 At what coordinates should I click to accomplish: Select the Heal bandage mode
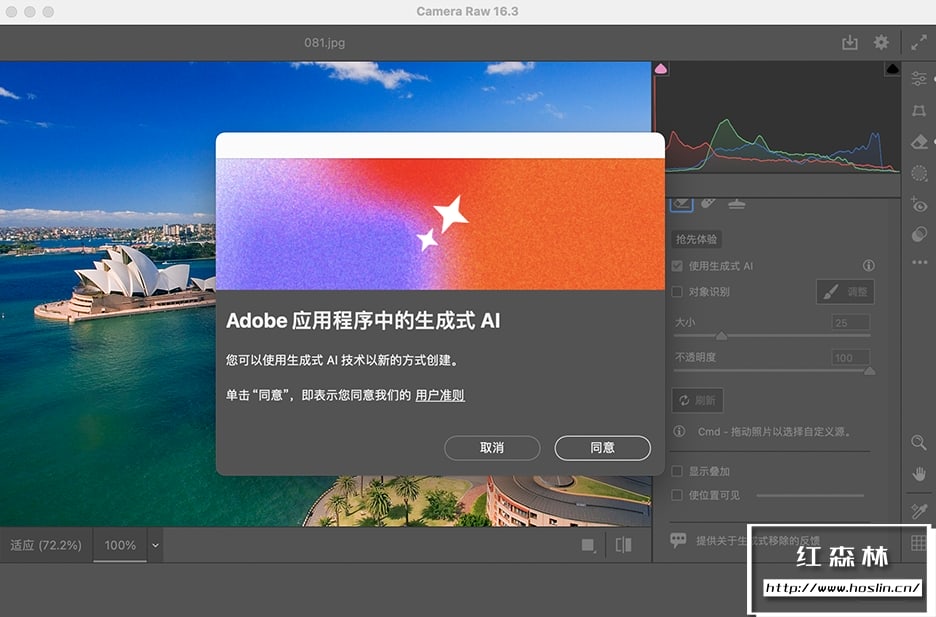[x=709, y=203]
